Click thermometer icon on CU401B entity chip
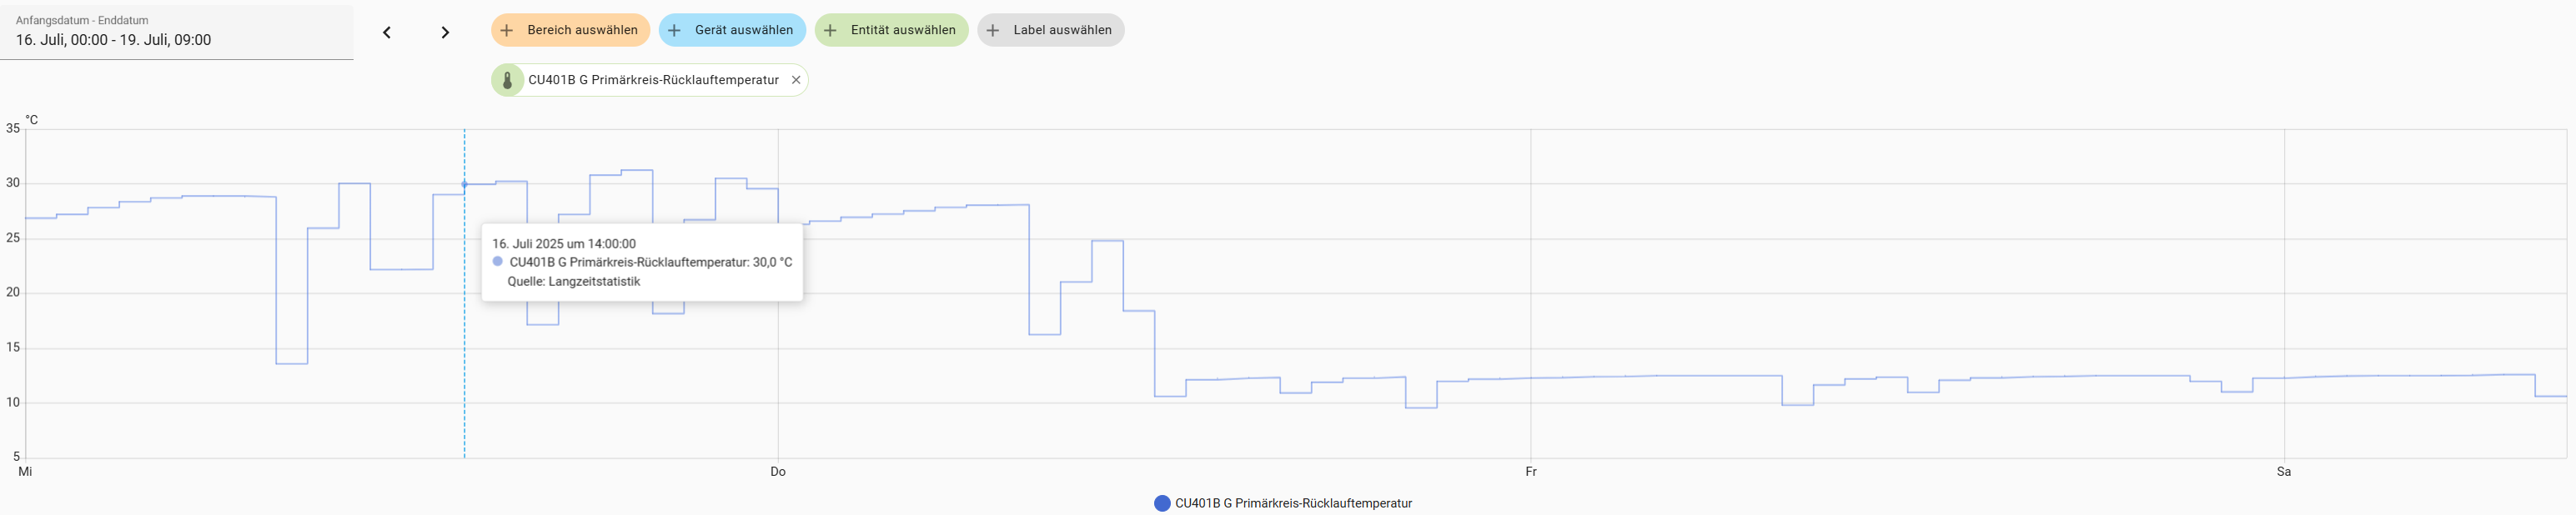The image size is (2576, 515). (508, 80)
